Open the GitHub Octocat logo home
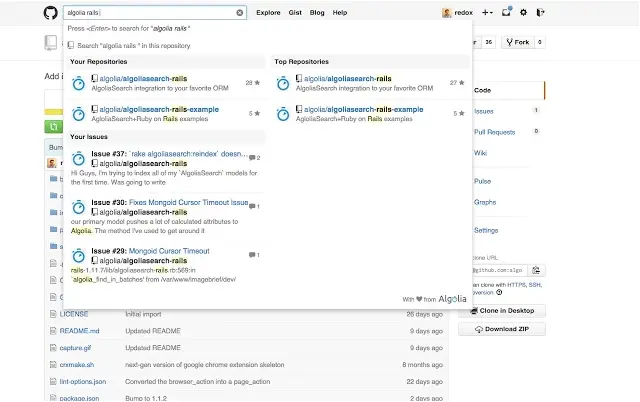 (51, 13)
